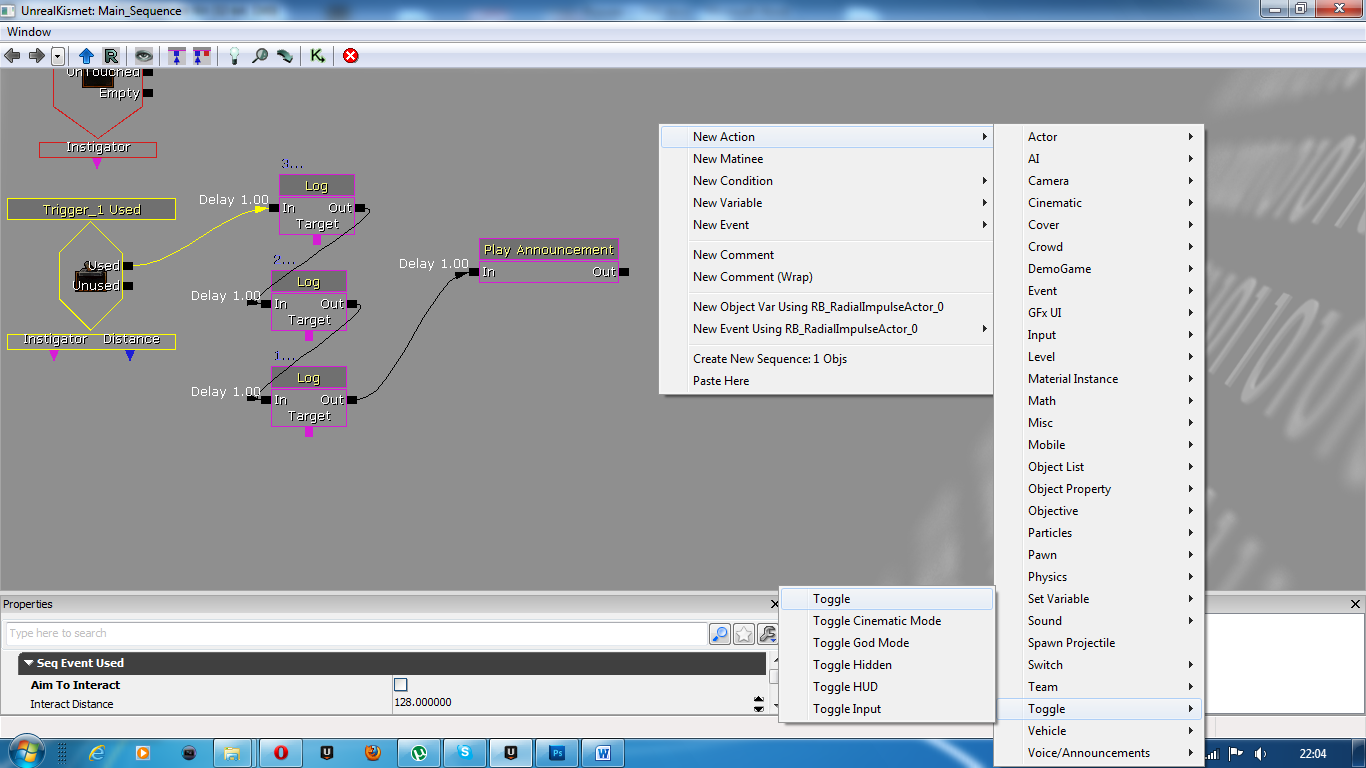Click the R rename sequence toolbar icon
Viewport: 1366px width, 768px height.
pos(111,56)
